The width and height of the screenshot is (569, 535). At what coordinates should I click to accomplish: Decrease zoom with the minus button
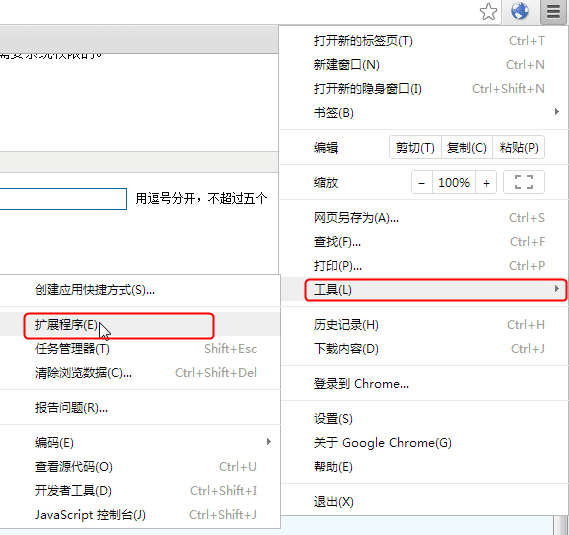pyautogui.click(x=422, y=182)
